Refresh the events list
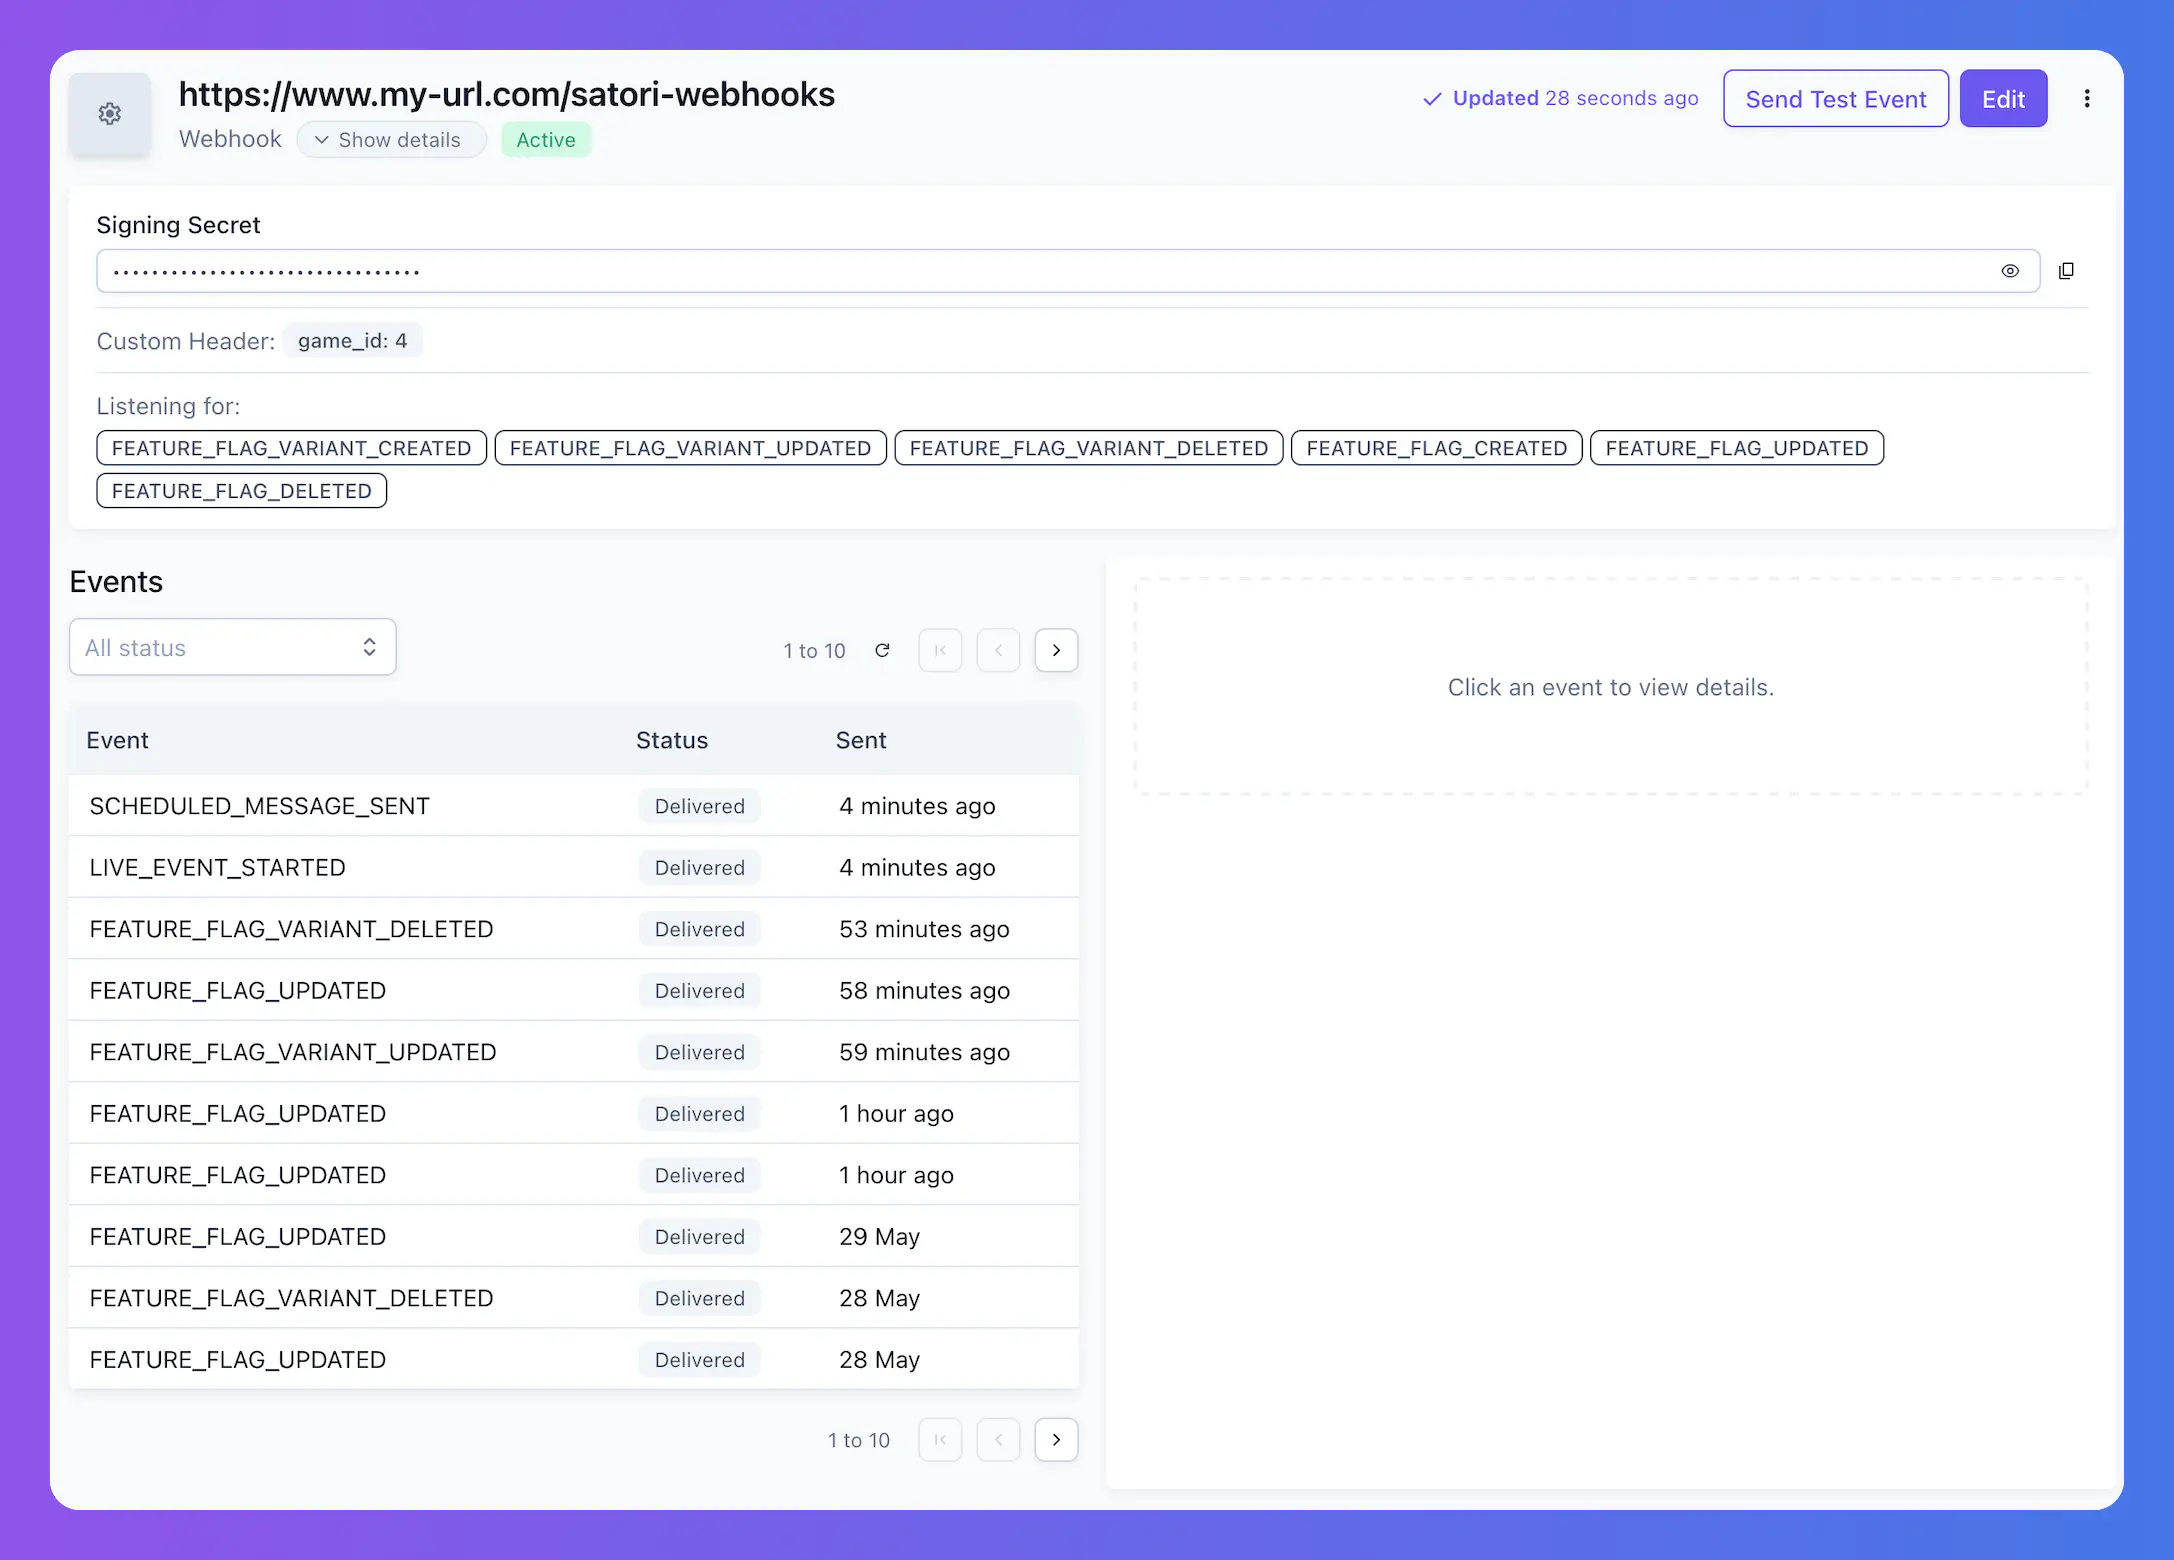Viewport: 2174px width, 1560px height. [882, 650]
